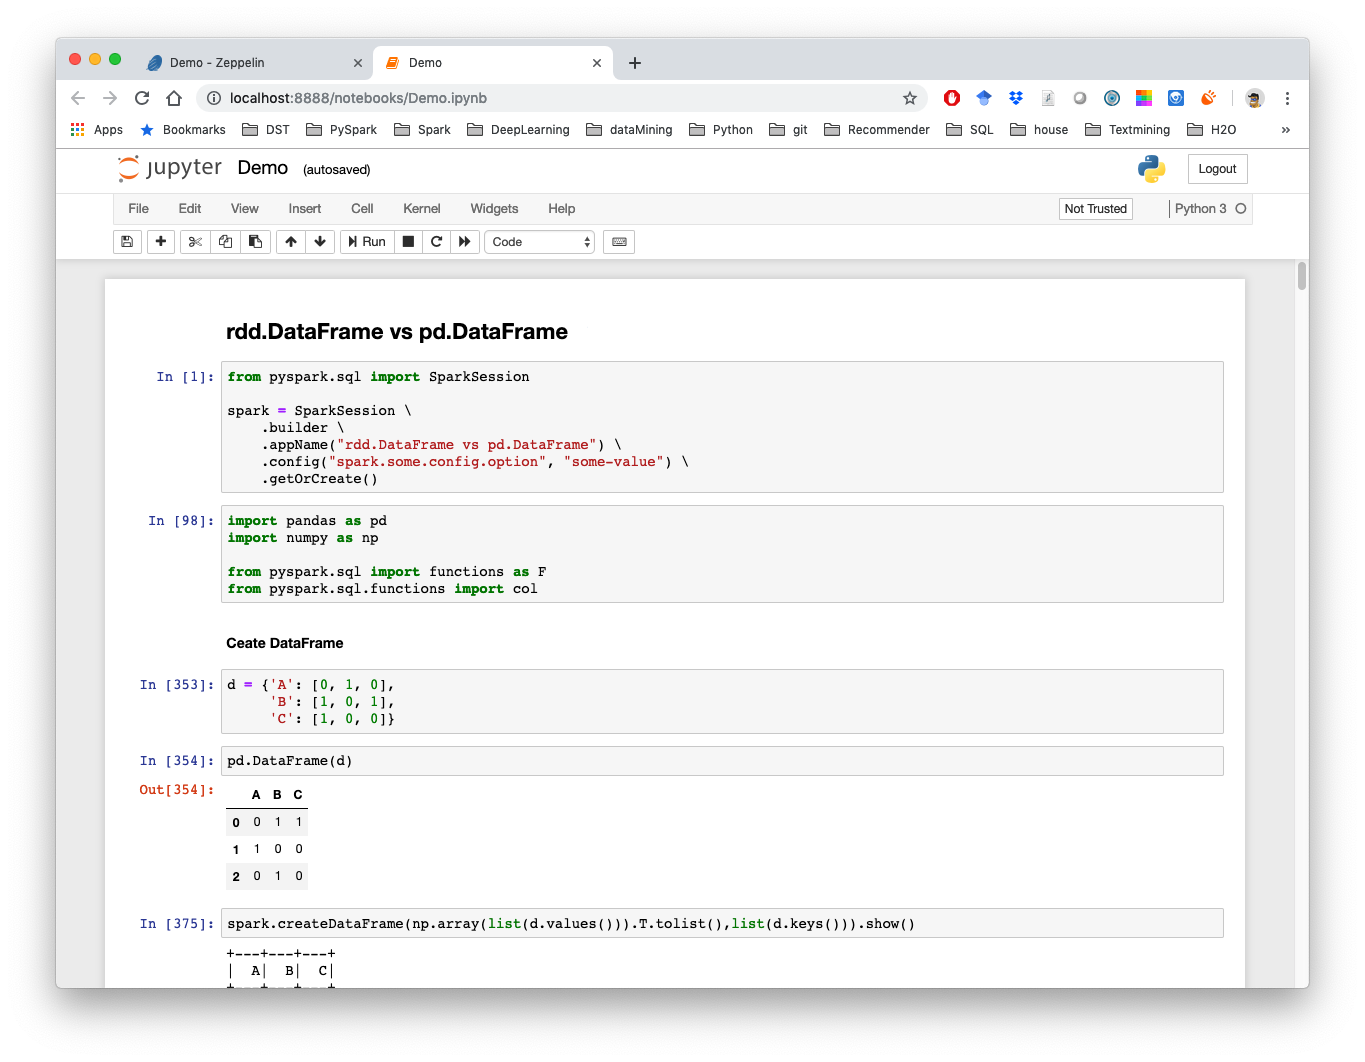Open the command palette keyboard icon
This screenshot has height=1062, width=1365.
coord(619,242)
